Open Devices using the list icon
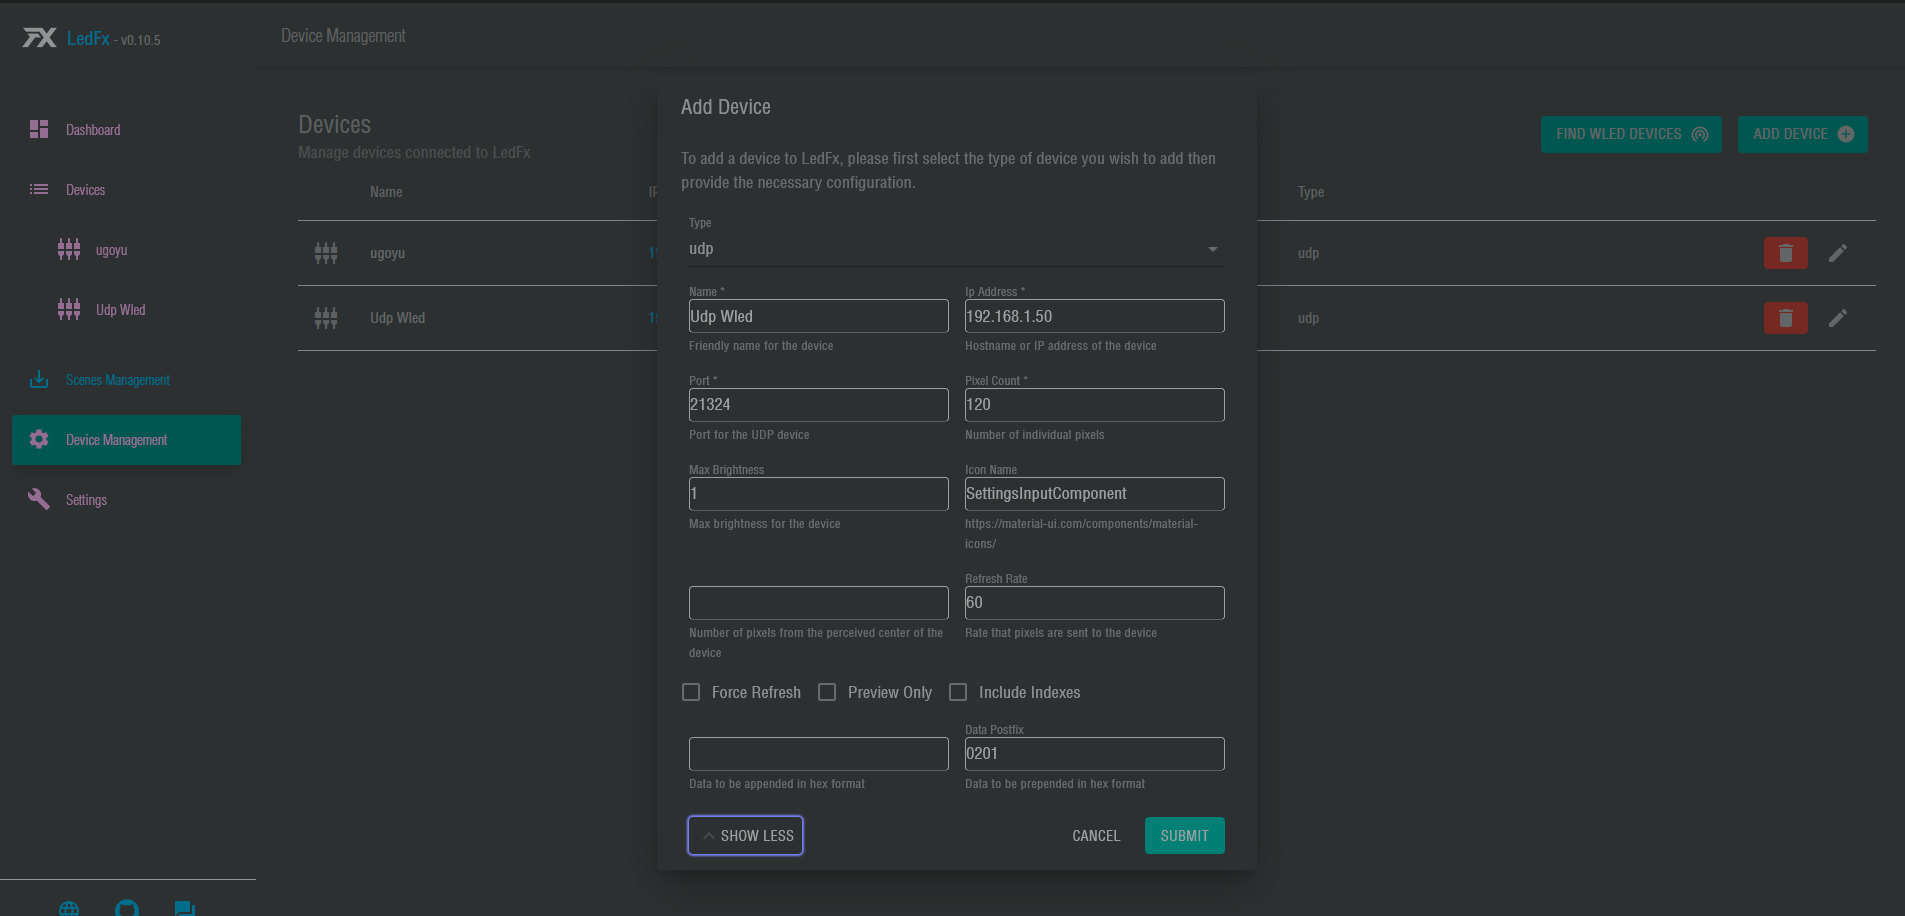Screen dimensions: 1905x916 coord(38,189)
